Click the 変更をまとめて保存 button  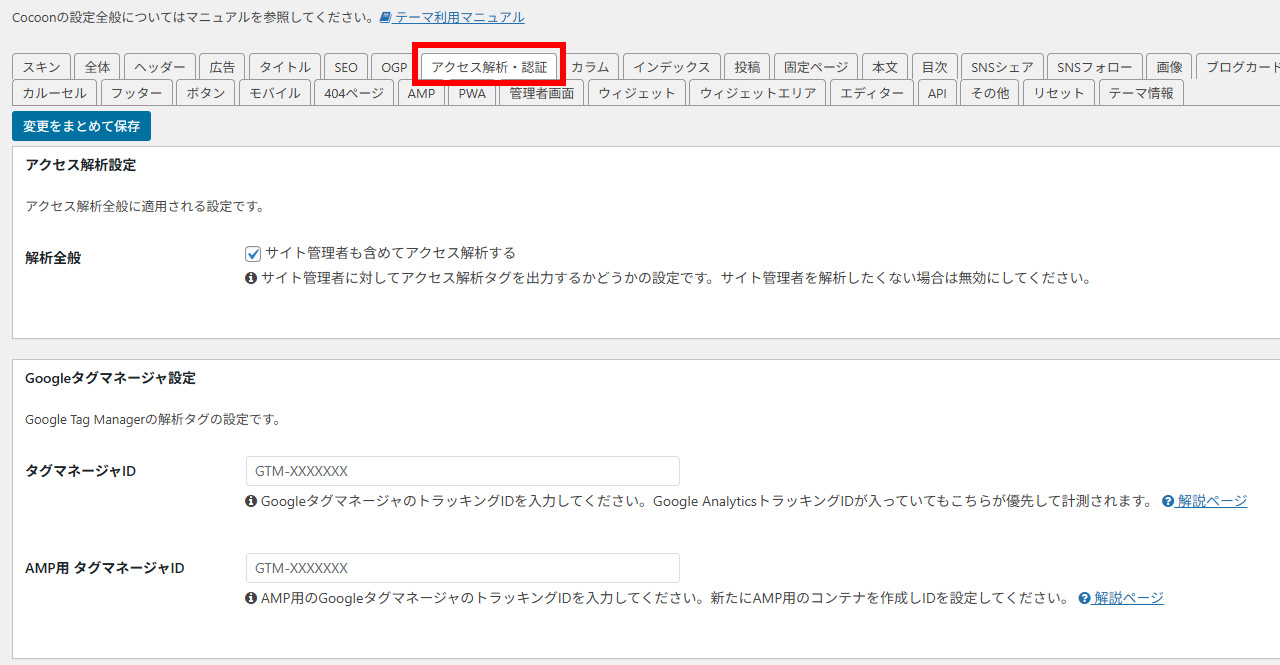[81, 126]
